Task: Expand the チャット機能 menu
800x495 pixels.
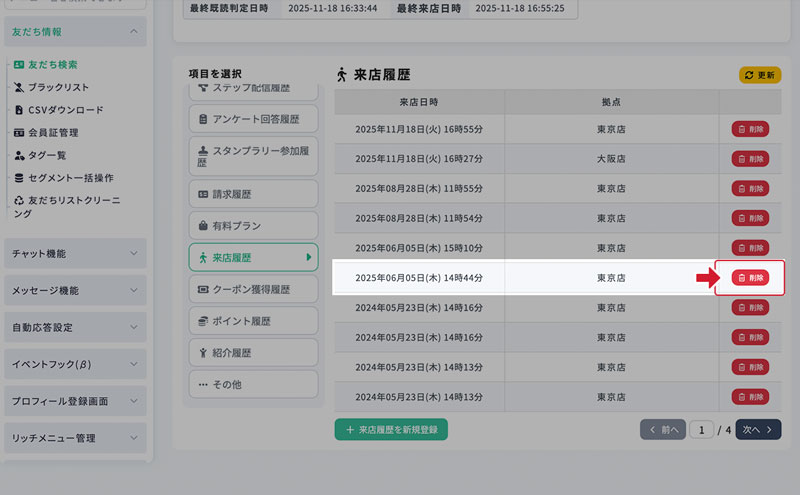Action: click(75, 254)
